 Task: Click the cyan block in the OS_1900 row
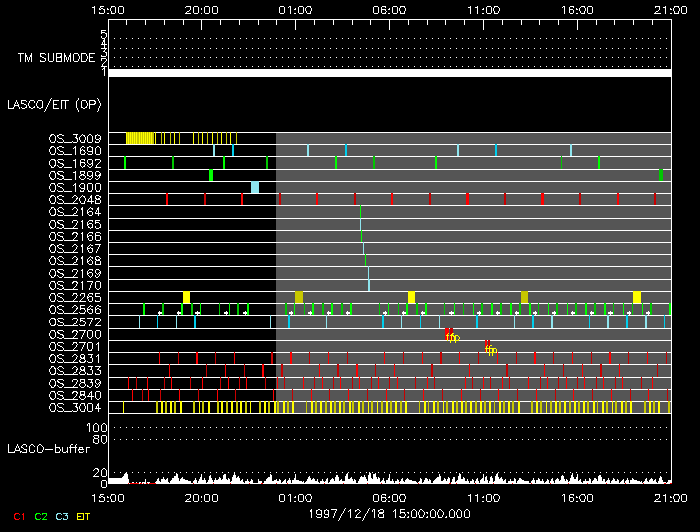pyautogui.click(x=255, y=187)
